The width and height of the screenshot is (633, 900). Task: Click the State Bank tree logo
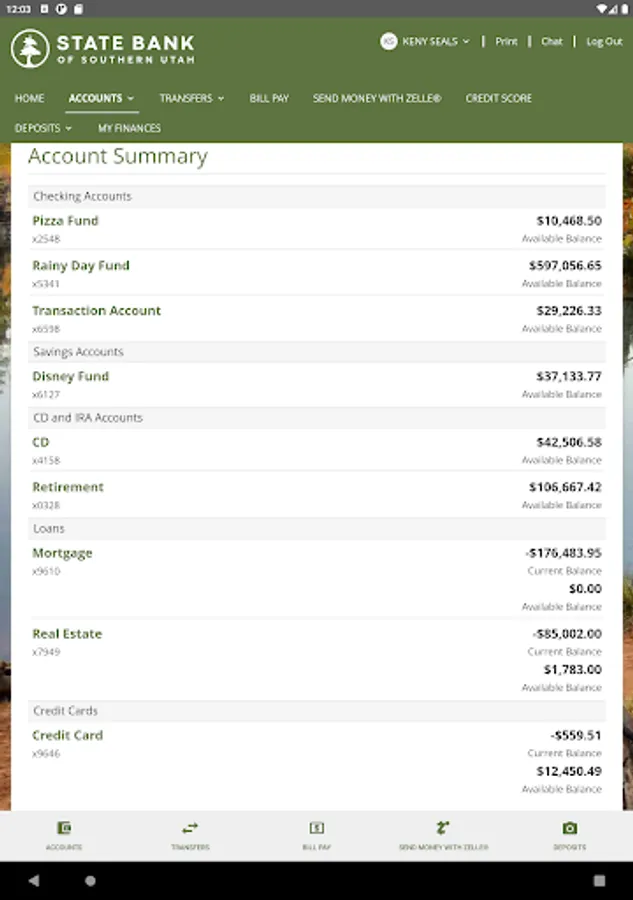click(30, 48)
